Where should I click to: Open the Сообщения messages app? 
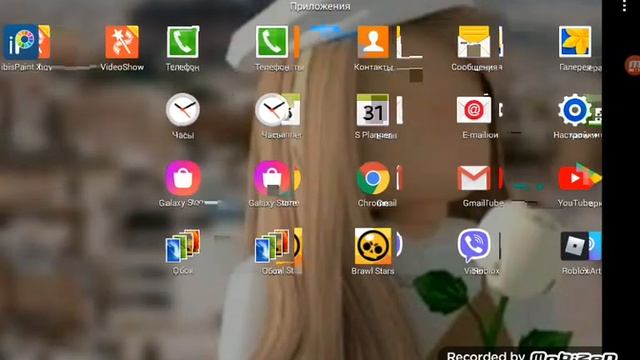473,42
